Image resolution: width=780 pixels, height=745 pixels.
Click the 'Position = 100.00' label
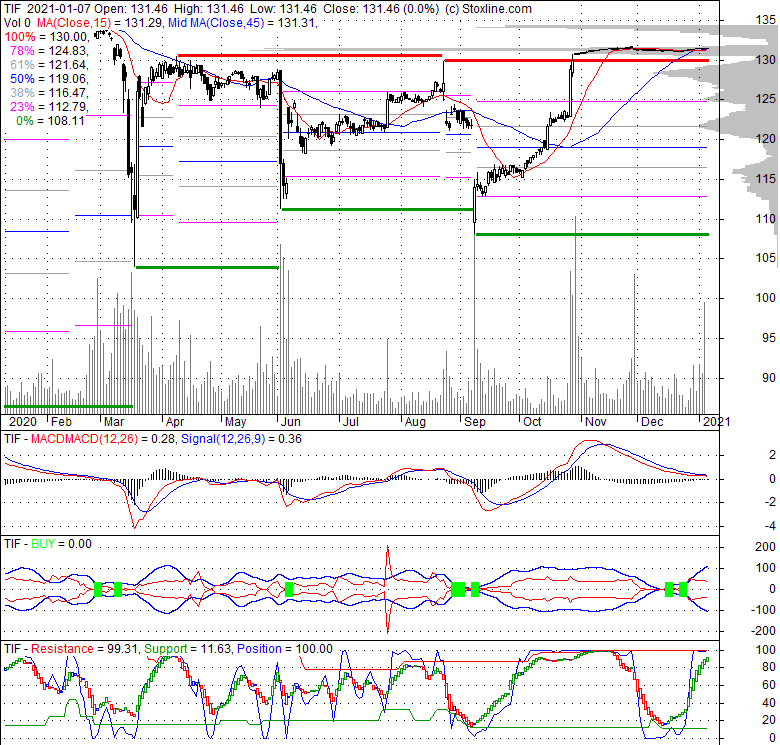point(285,649)
